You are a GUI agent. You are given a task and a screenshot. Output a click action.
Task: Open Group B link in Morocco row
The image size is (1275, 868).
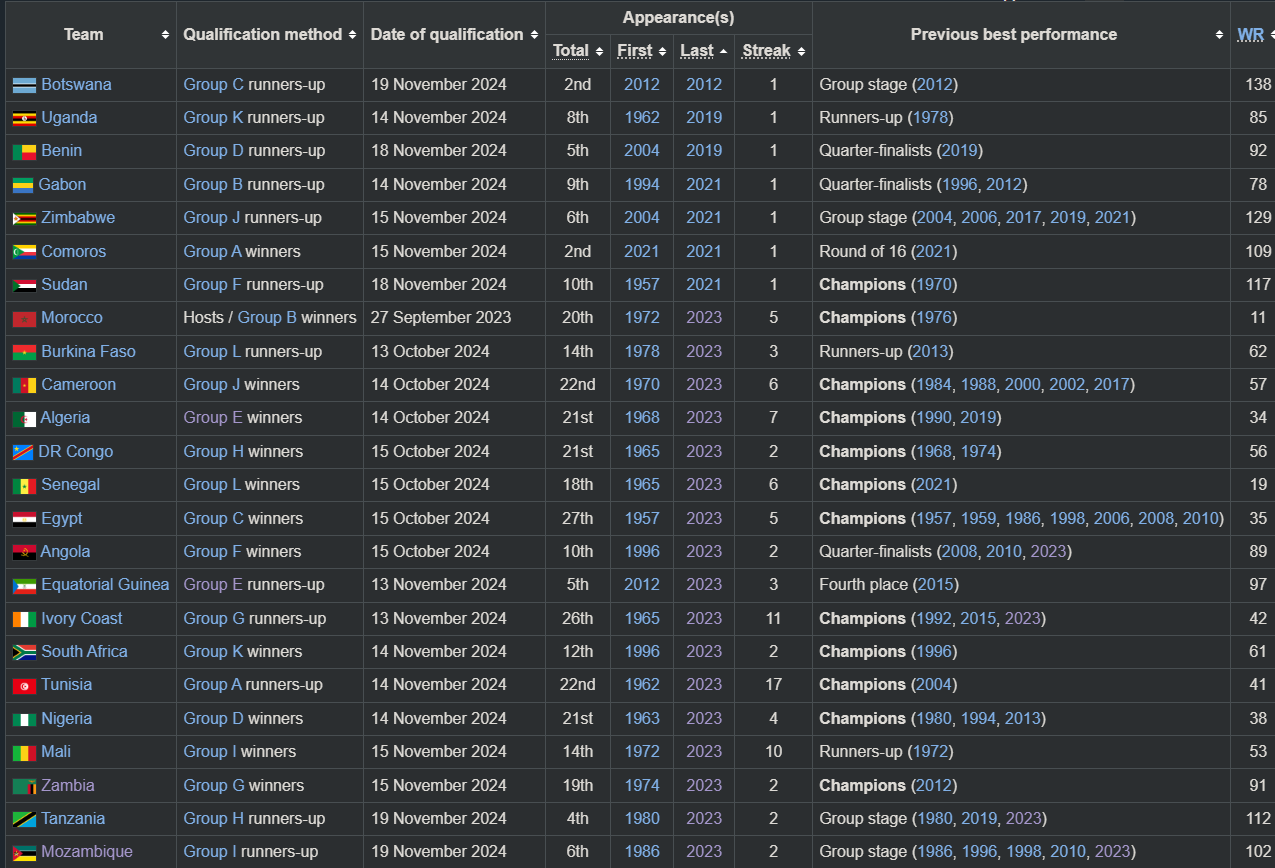(267, 317)
